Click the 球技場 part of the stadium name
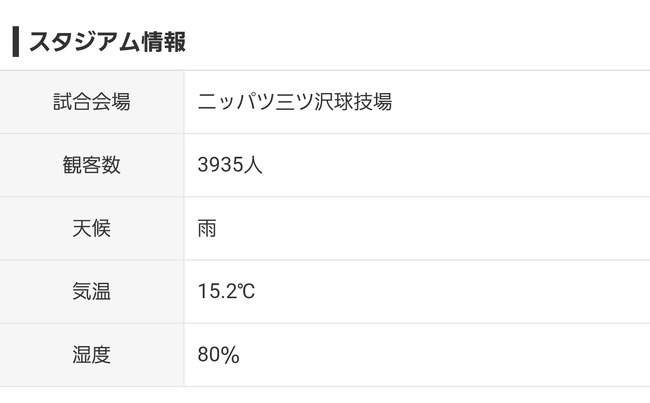The height and width of the screenshot is (403, 650). [363, 102]
